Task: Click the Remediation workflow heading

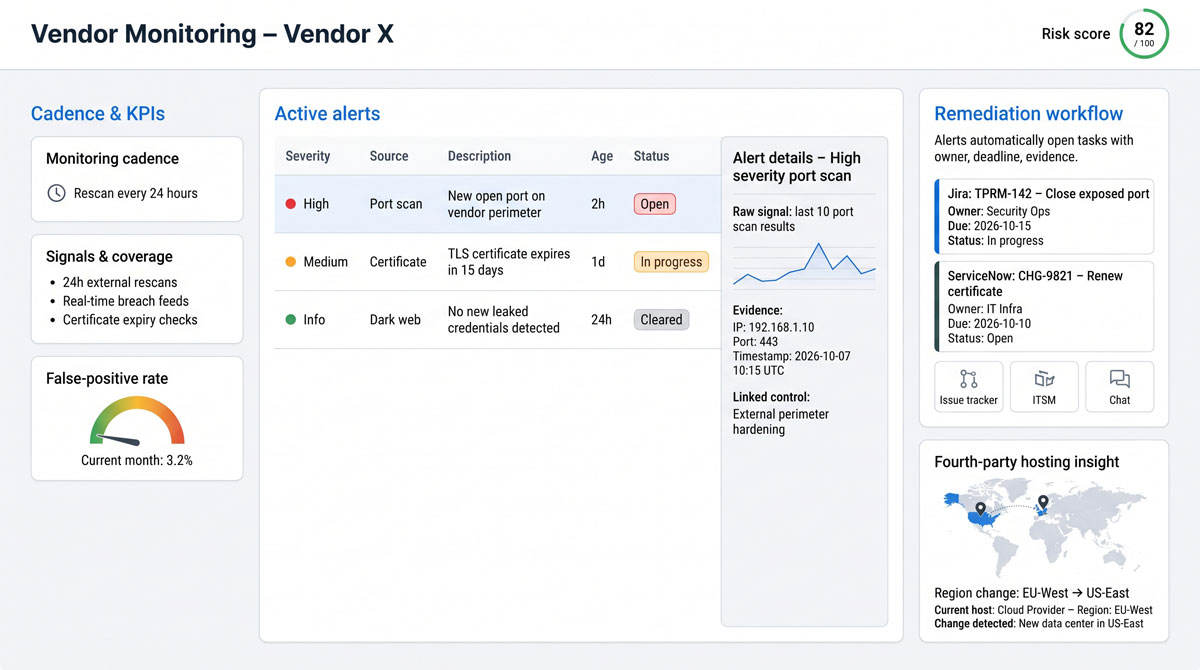Action: [1028, 114]
